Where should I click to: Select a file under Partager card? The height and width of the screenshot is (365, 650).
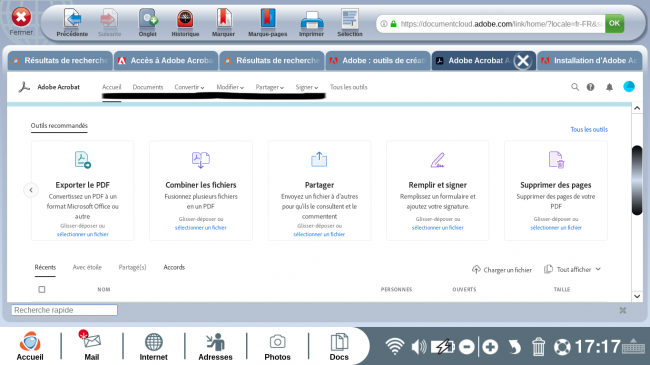(x=319, y=234)
